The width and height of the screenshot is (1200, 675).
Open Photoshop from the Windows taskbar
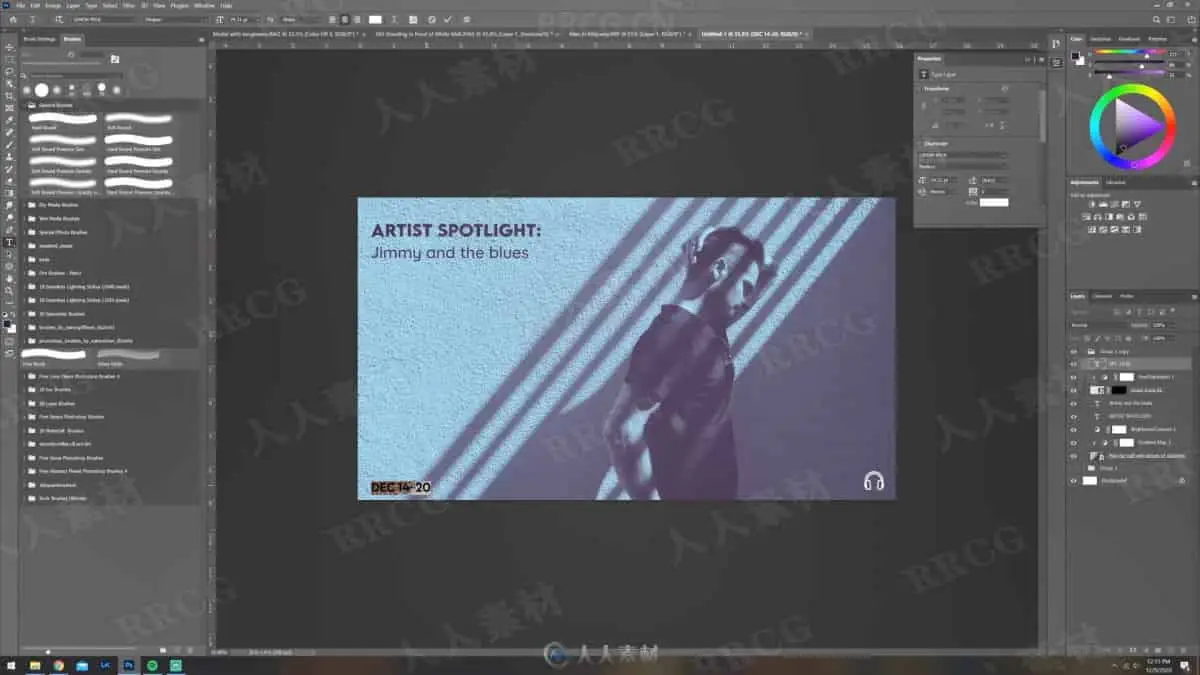[130, 665]
